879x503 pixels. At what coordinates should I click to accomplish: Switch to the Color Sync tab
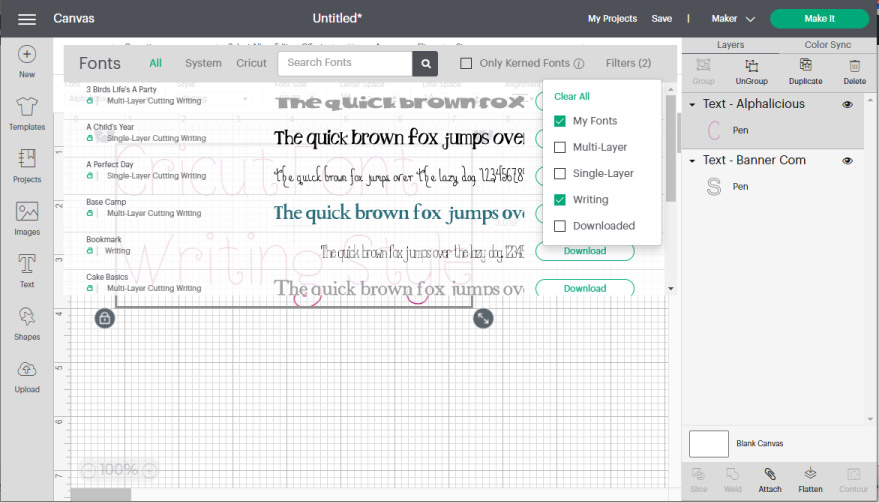829,45
